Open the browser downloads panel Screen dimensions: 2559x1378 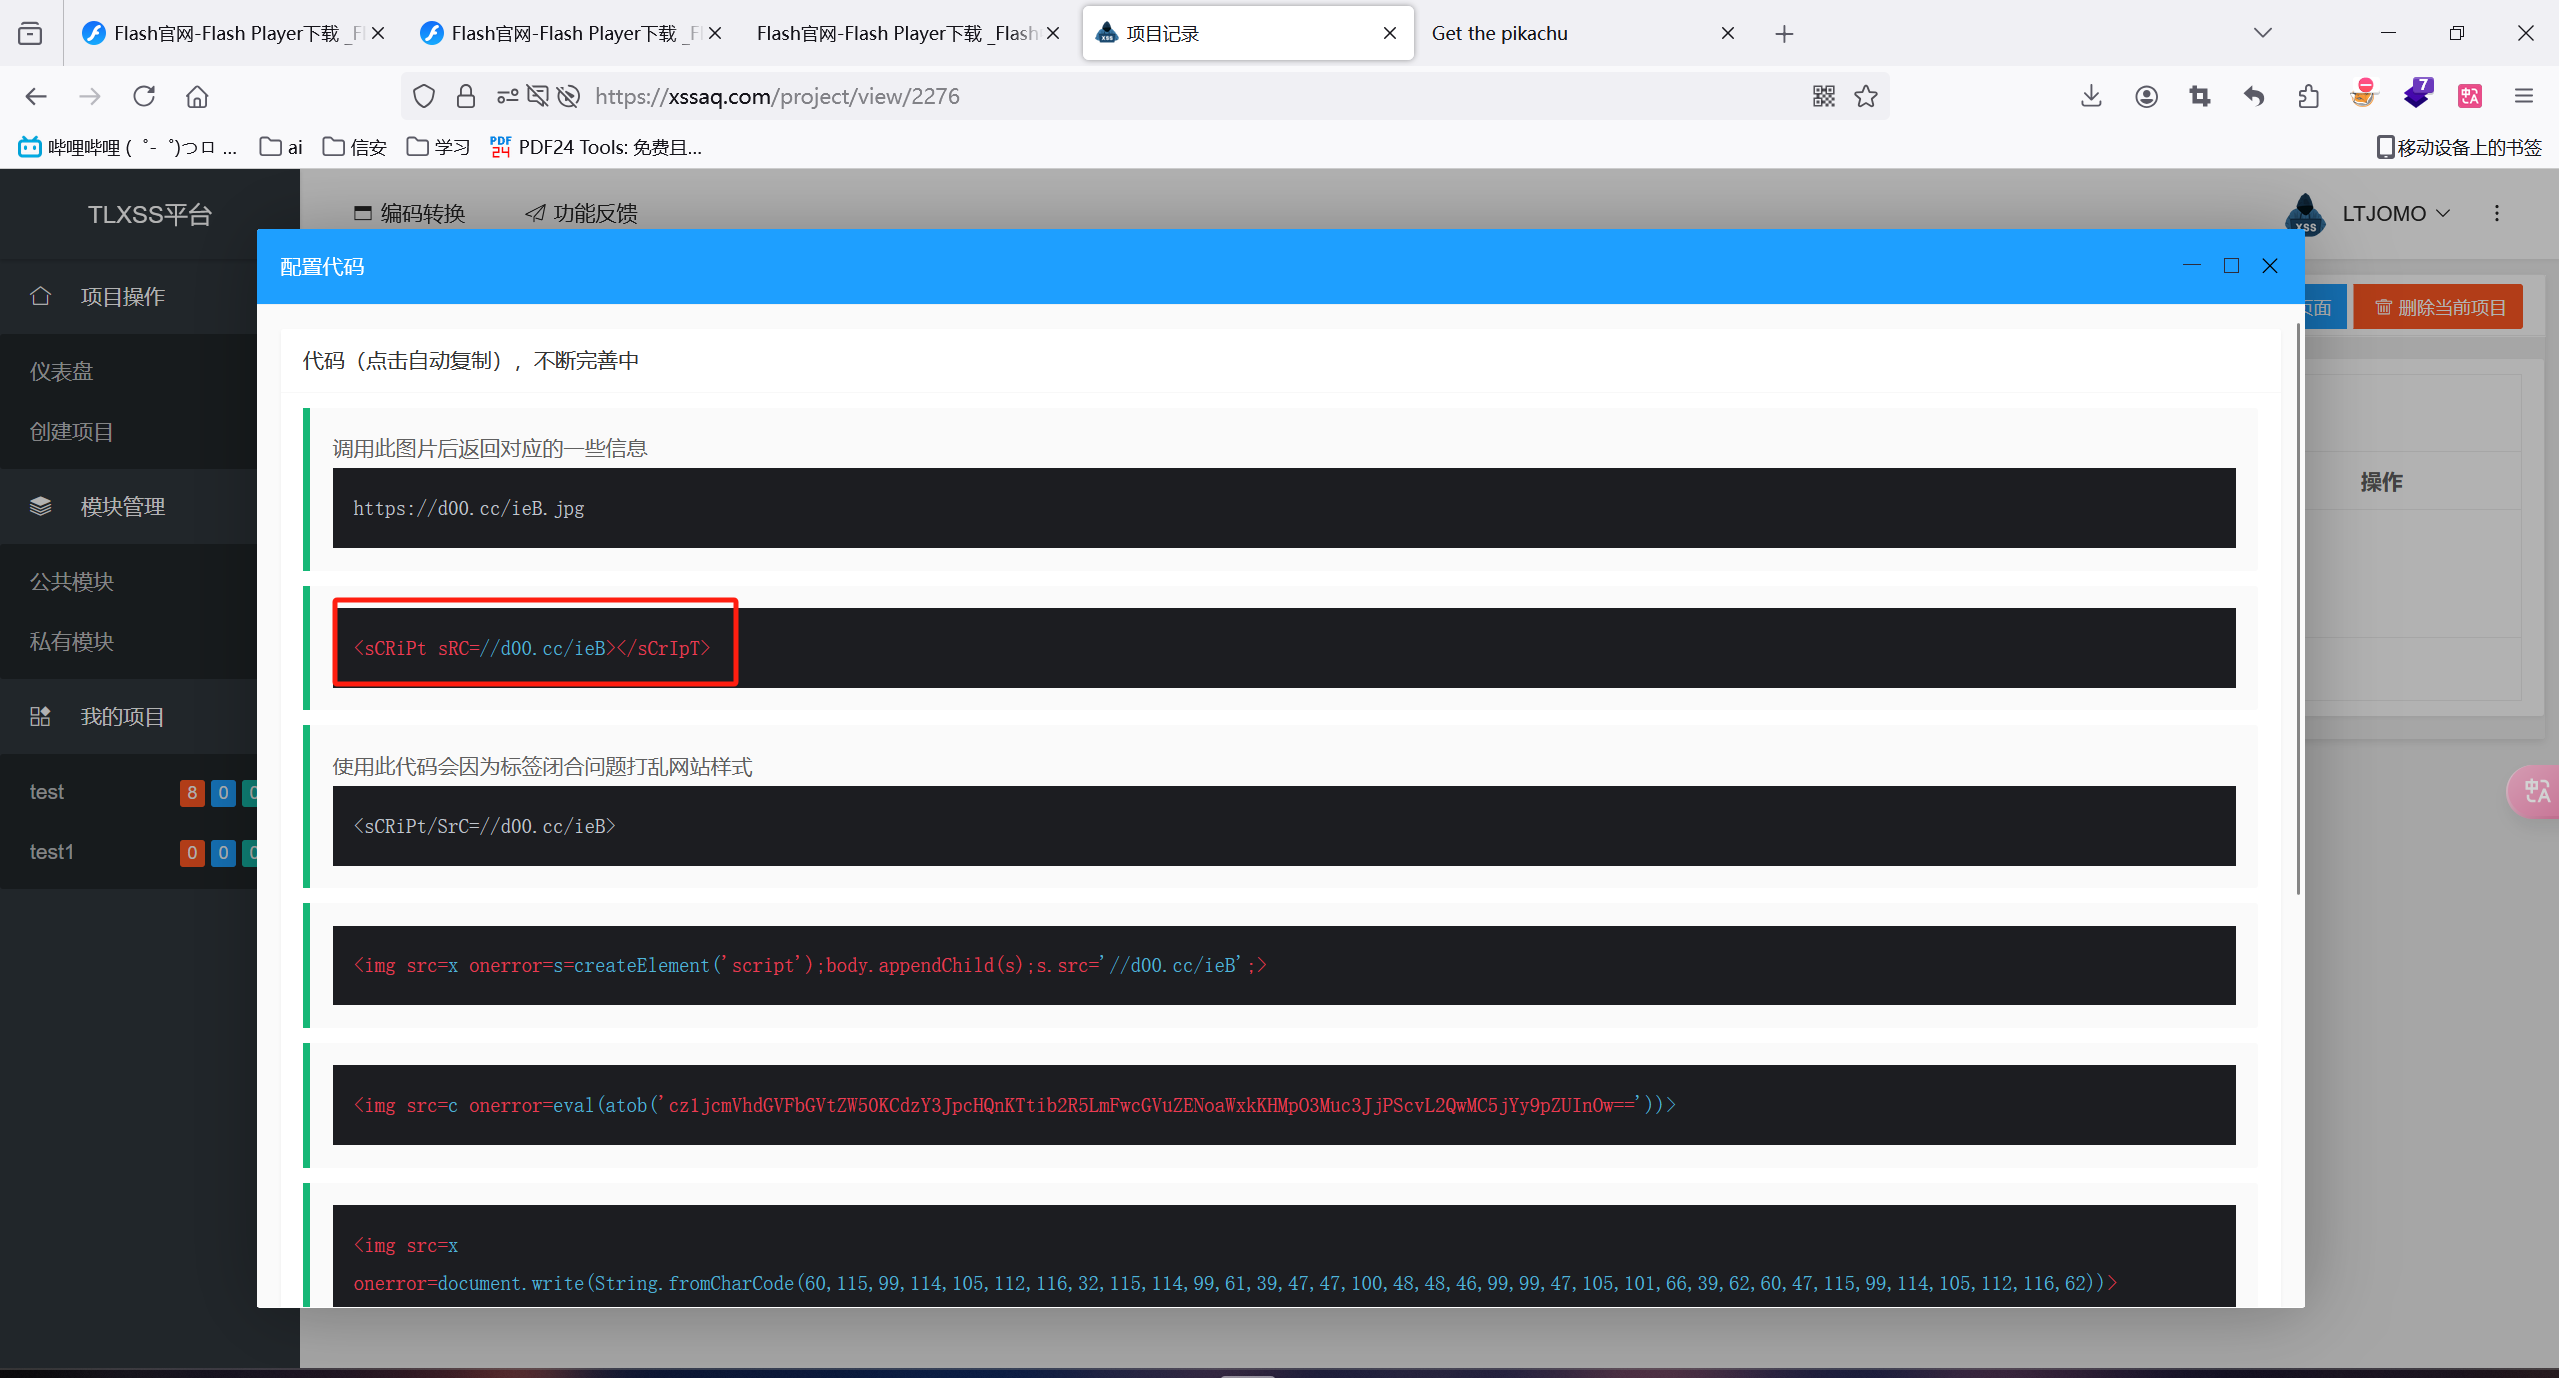click(x=2091, y=96)
